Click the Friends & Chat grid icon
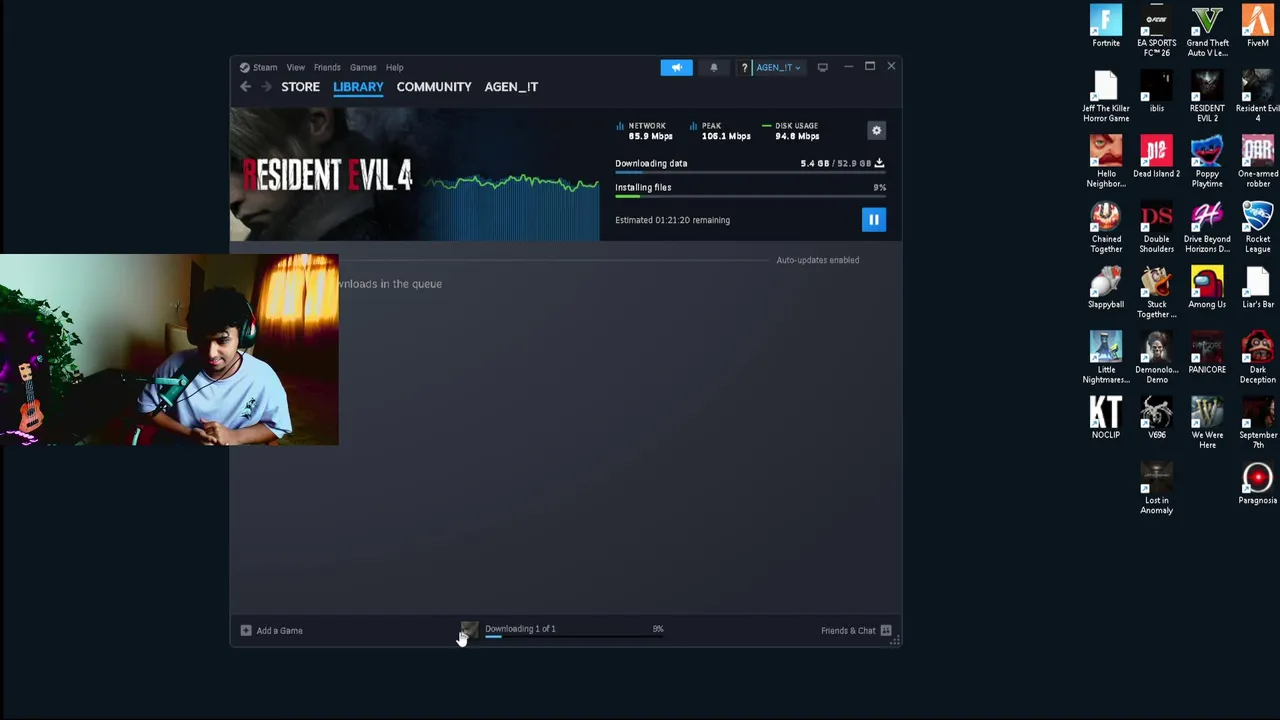 [x=886, y=631]
